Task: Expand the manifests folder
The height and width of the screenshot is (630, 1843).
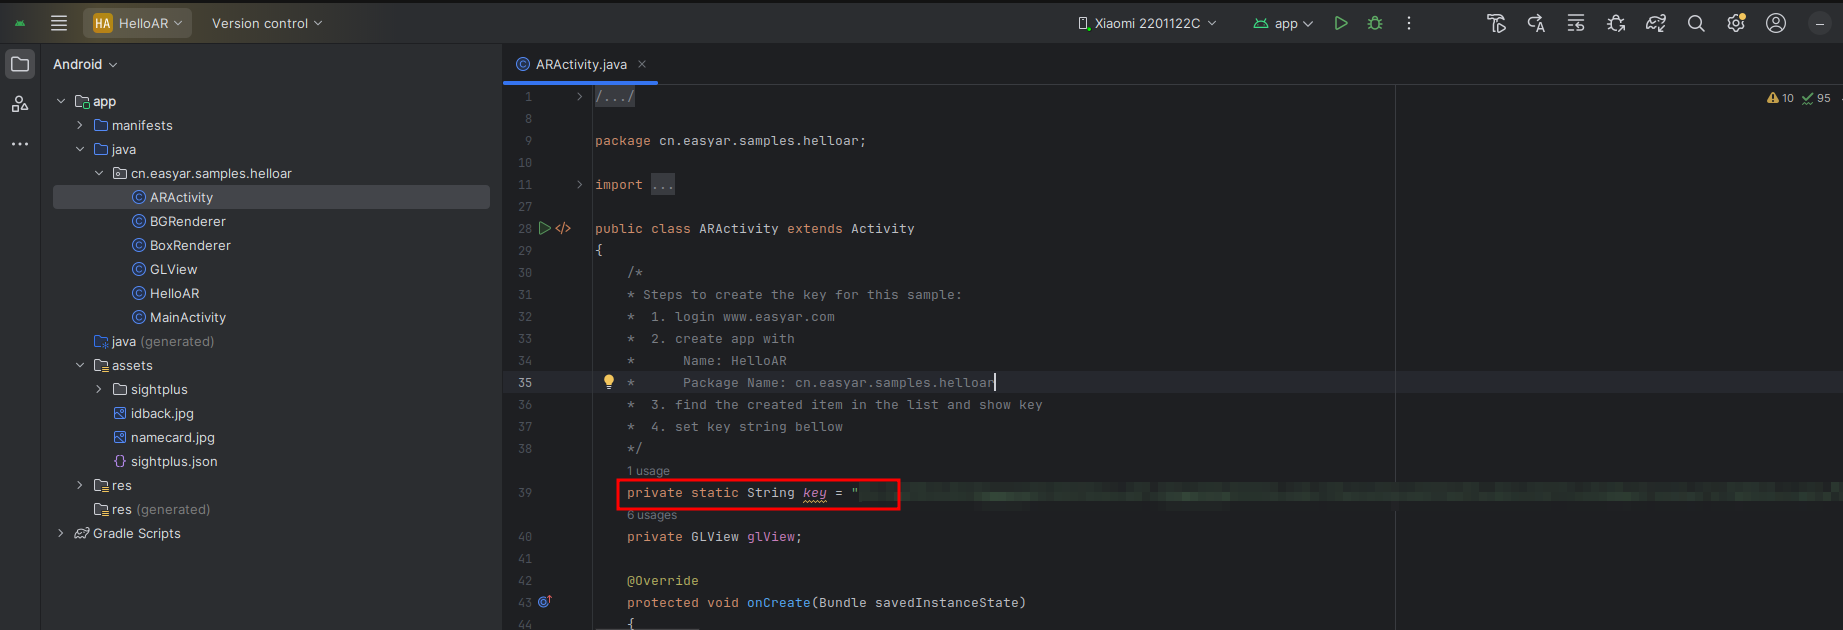Action: 80,125
